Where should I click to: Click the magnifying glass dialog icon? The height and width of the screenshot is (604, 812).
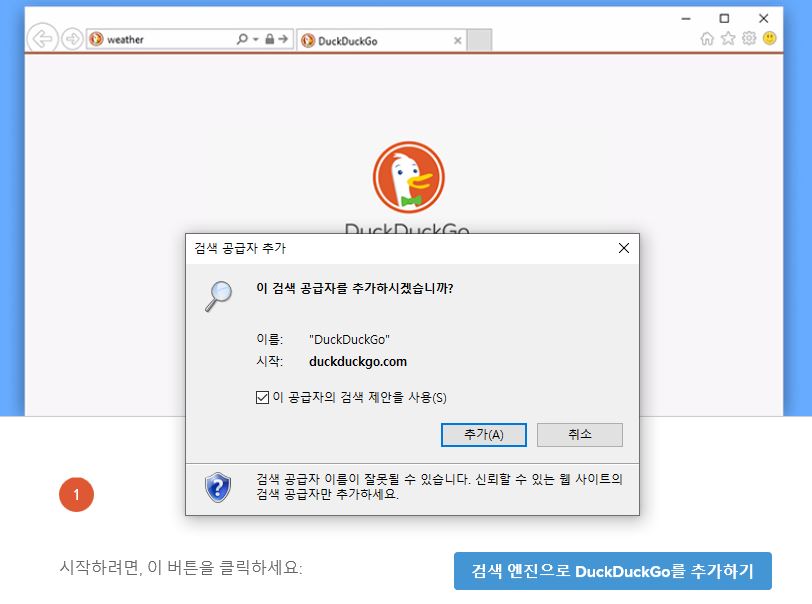[x=219, y=296]
